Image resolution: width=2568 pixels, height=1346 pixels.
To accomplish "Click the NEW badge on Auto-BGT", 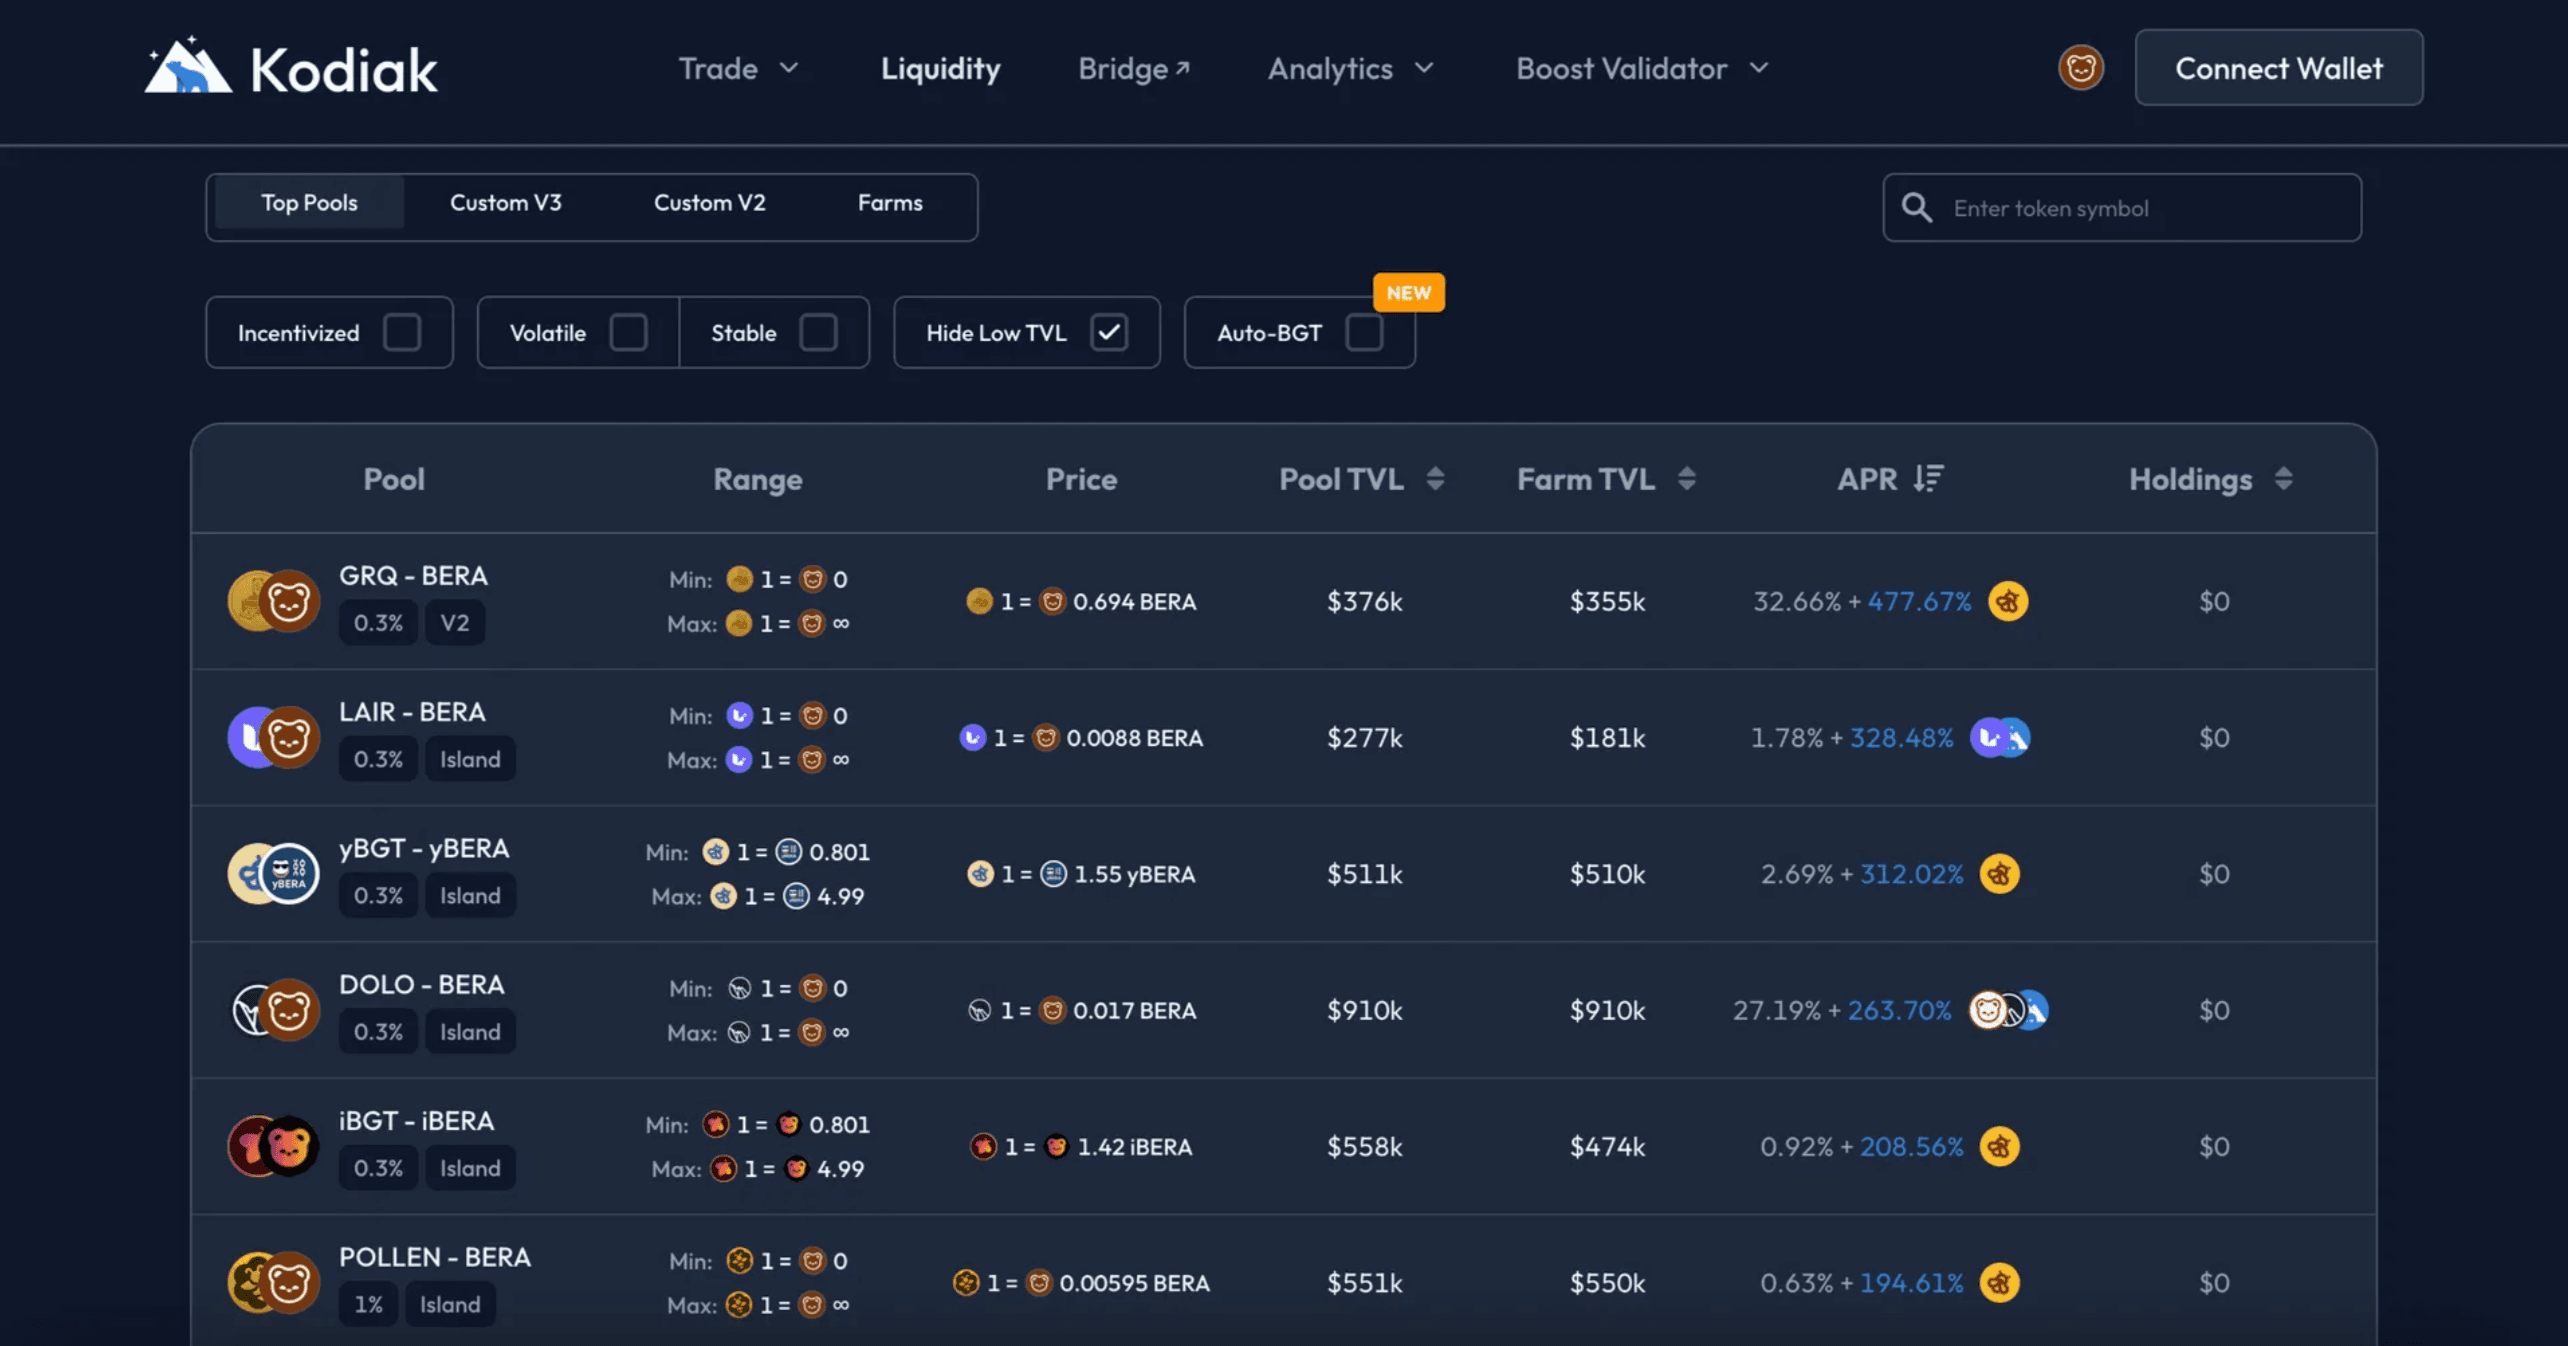I will pos(1408,293).
